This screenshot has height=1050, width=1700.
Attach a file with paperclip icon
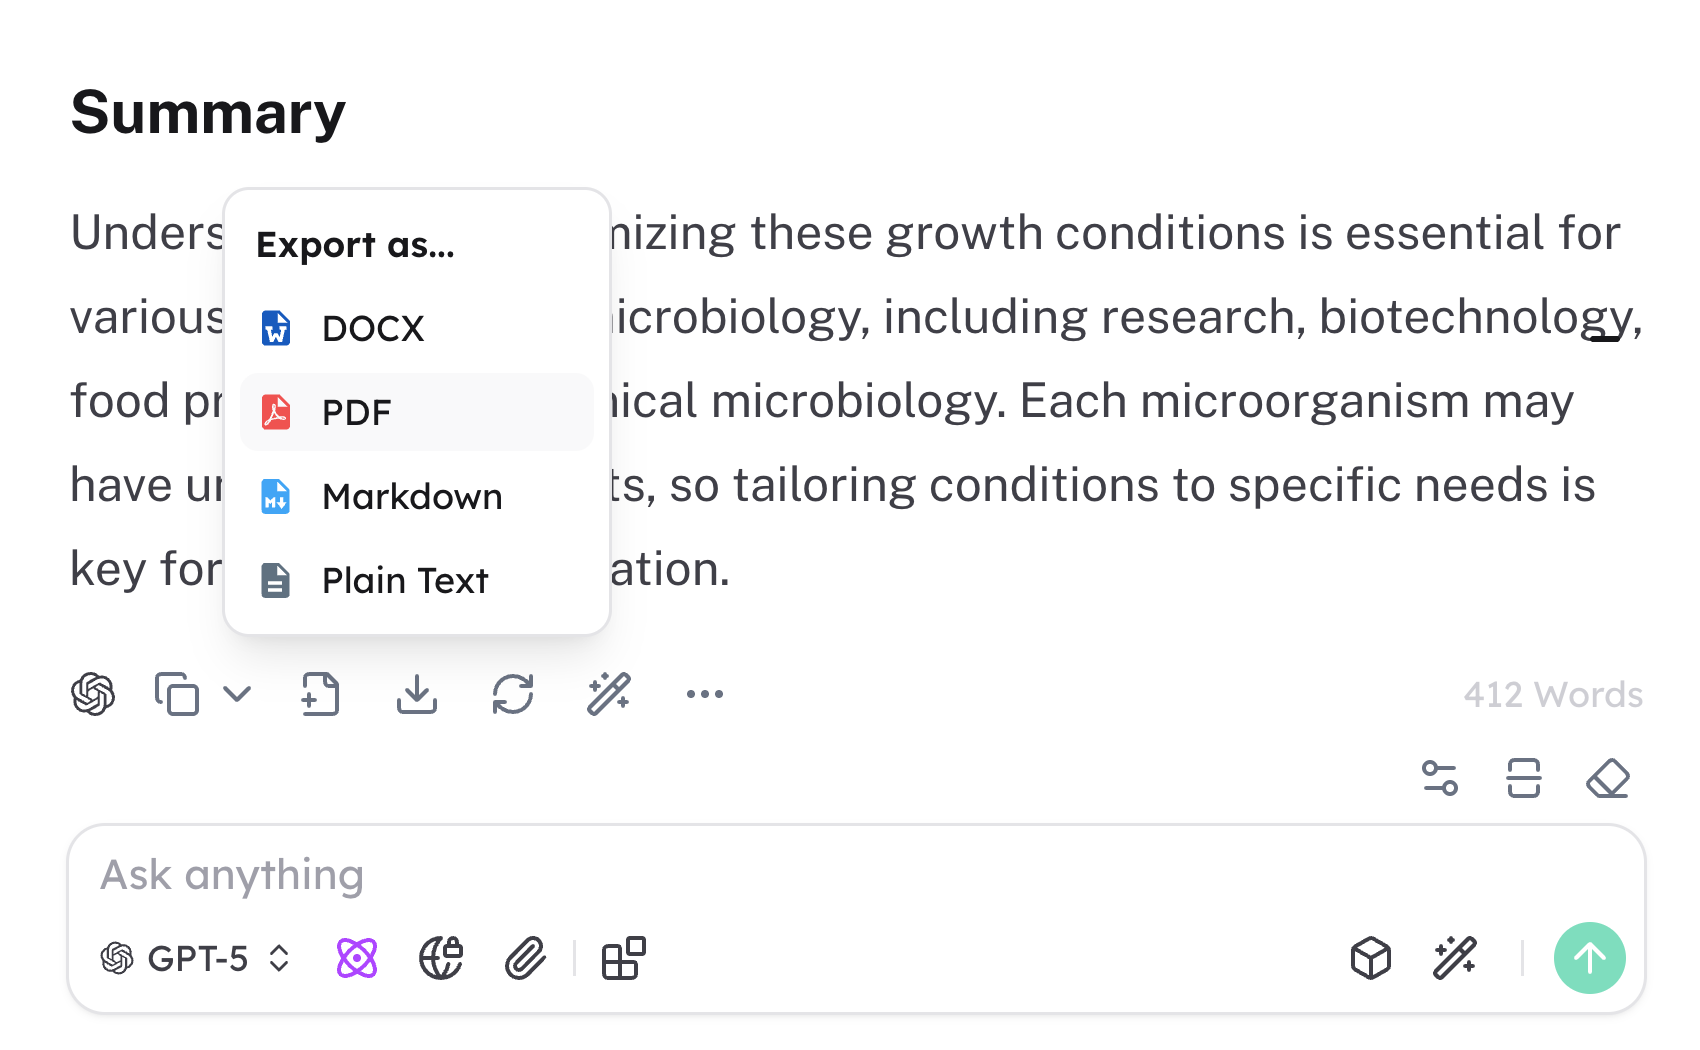[x=525, y=959]
